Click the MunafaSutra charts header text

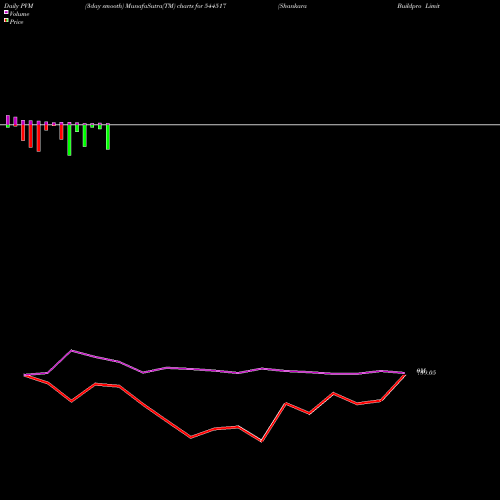[156, 6]
